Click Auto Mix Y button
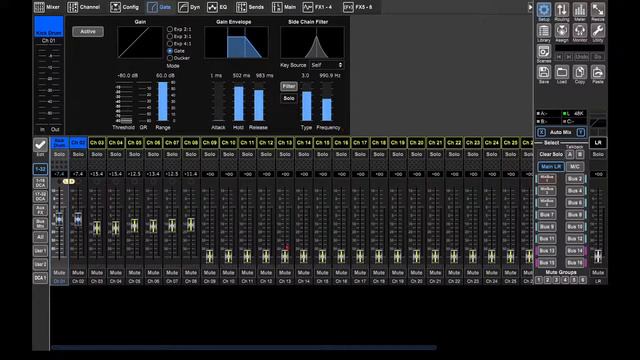 click(x=580, y=132)
